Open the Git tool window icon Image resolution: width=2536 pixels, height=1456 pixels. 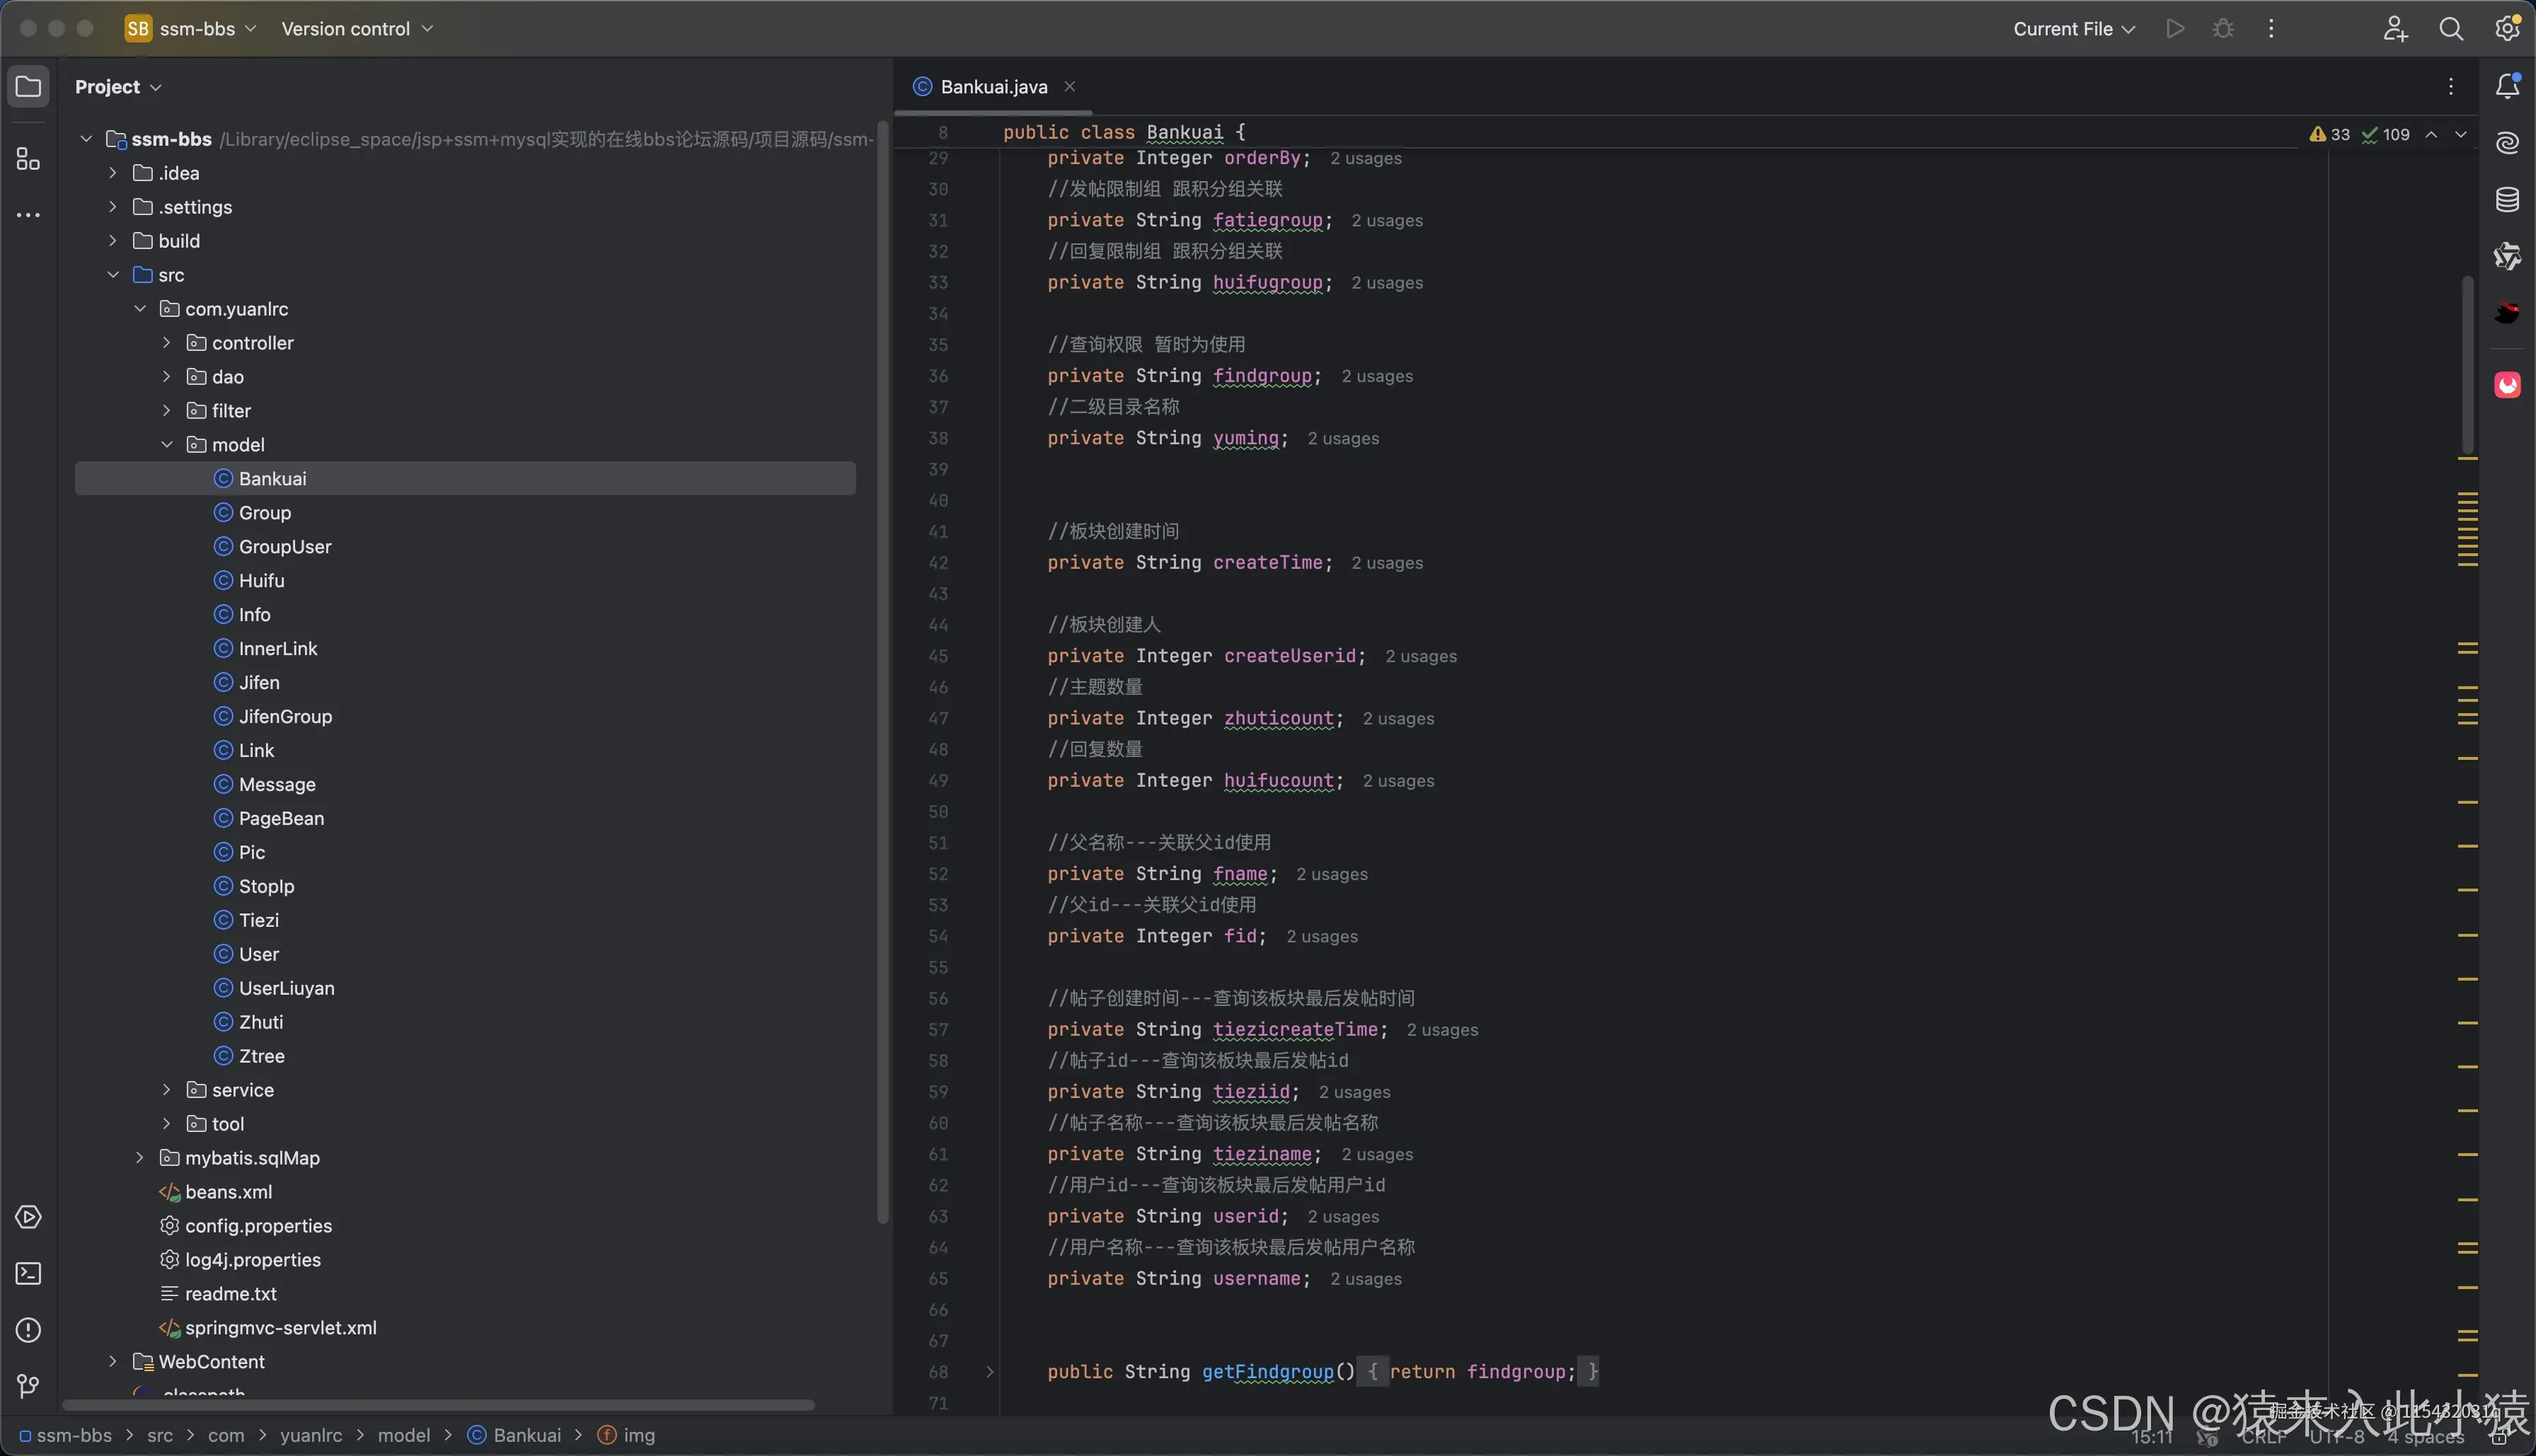(28, 1386)
